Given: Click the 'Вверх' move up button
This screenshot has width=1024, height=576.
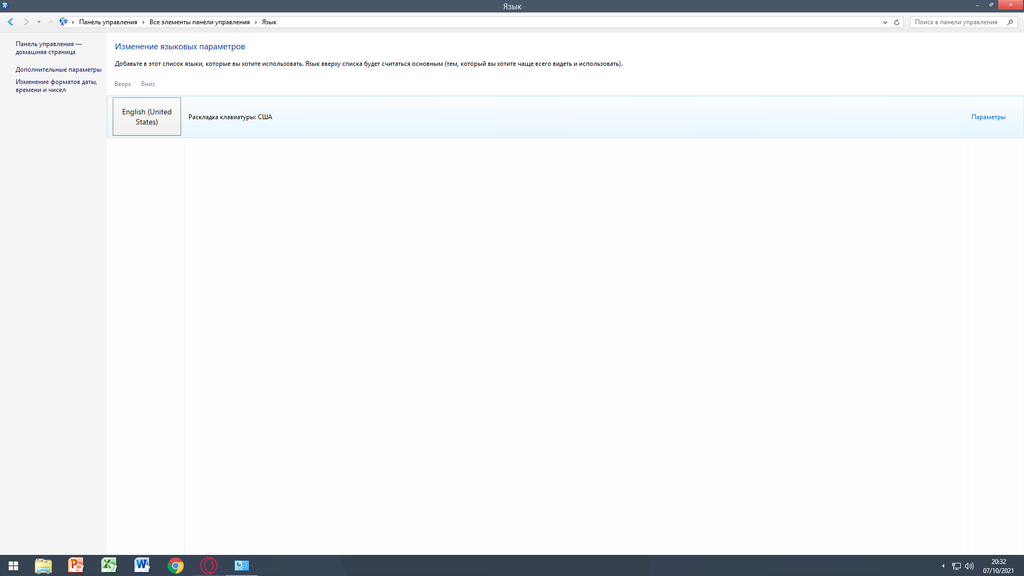Looking at the screenshot, I should pyautogui.click(x=123, y=84).
